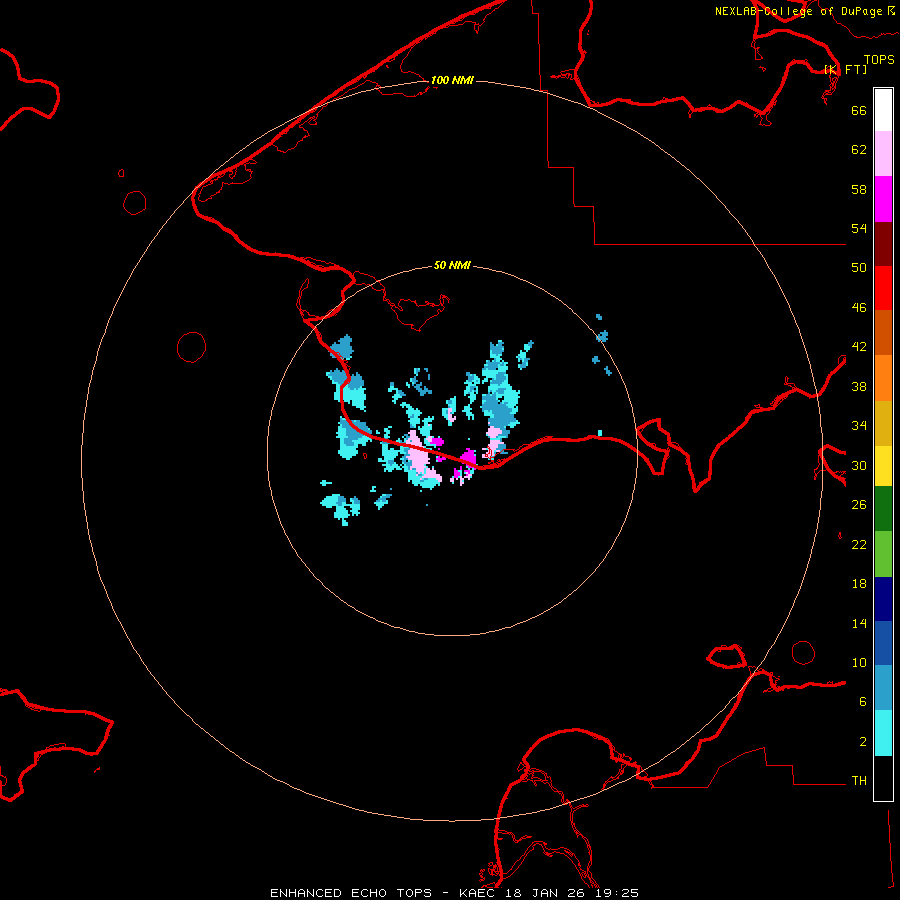Select the navy blue legend swatch

click(883, 599)
